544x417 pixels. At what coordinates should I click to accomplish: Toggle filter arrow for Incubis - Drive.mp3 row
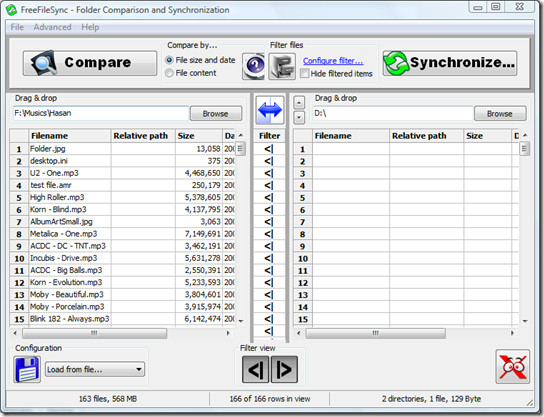[x=269, y=258]
